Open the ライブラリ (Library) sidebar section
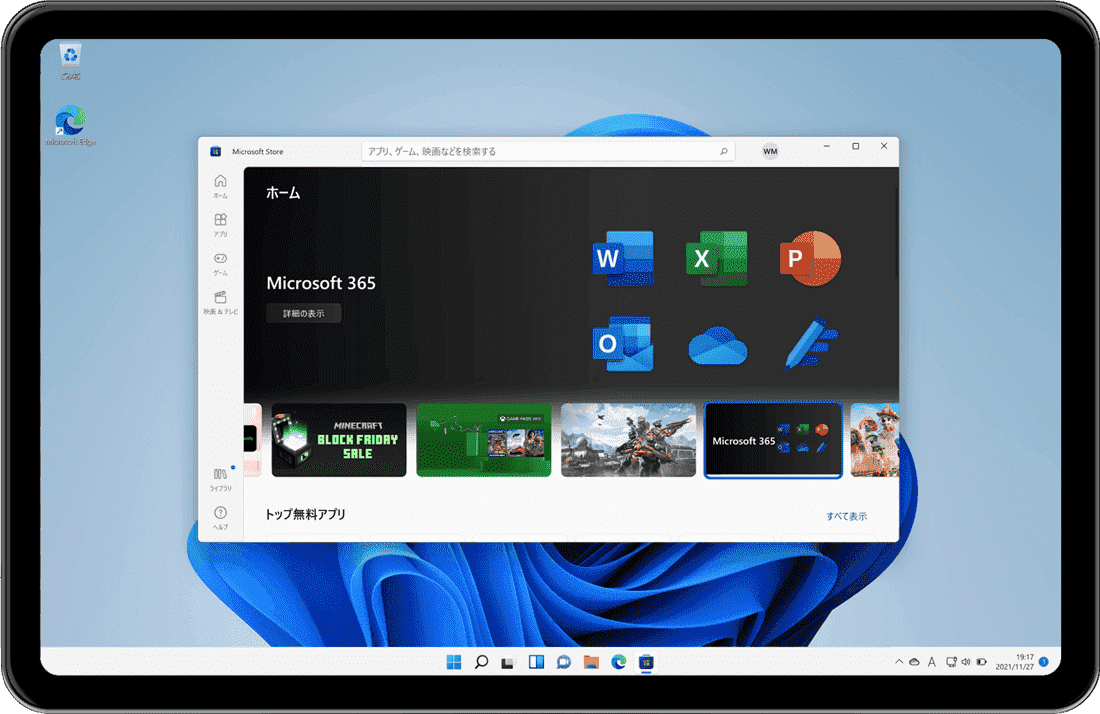The image size is (1100, 714). click(x=220, y=479)
